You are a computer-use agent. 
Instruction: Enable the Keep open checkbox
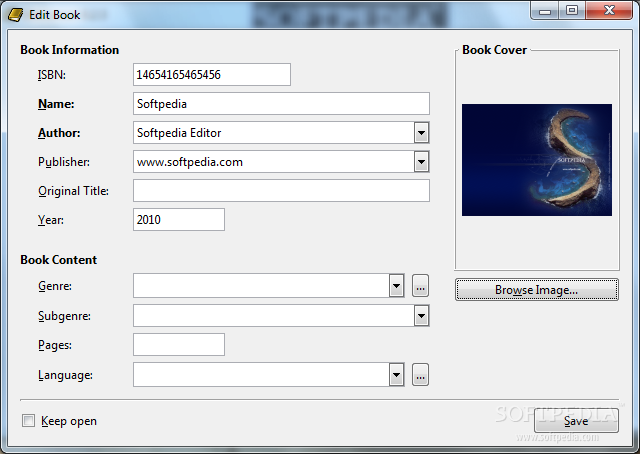pyautogui.click(x=29, y=421)
